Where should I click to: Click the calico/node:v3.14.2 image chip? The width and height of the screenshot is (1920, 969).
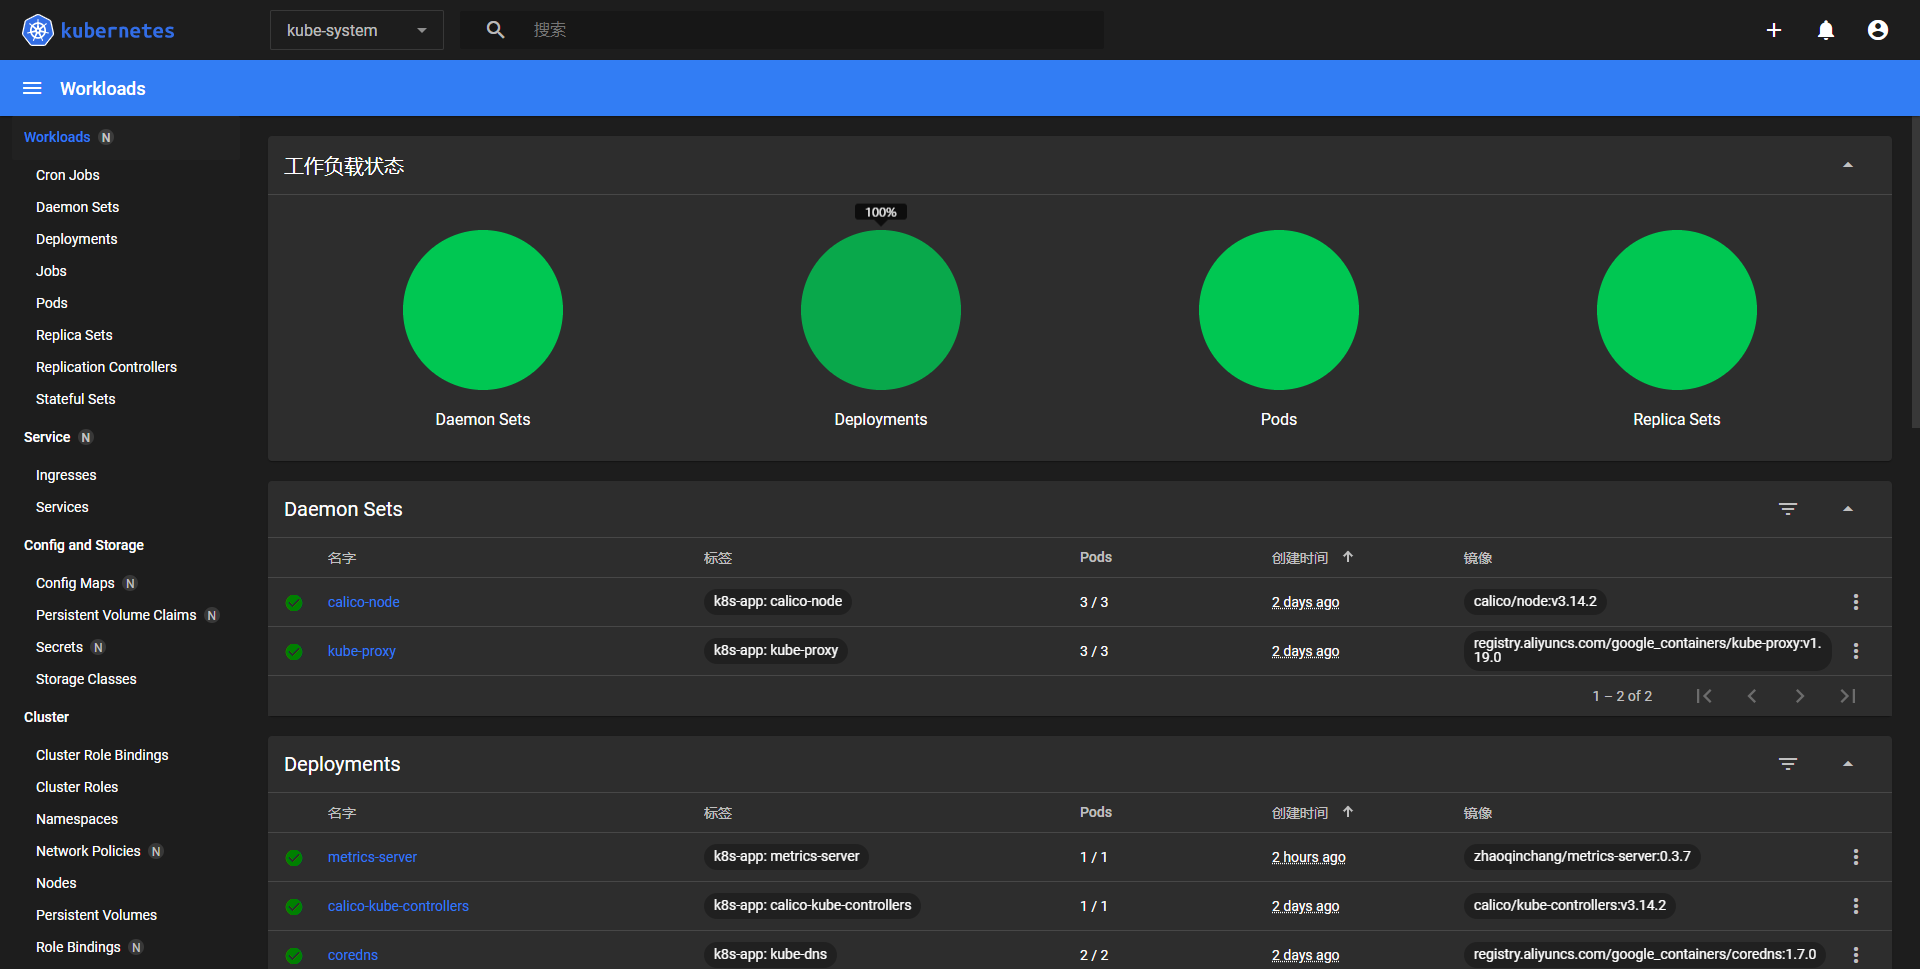pos(1535,601)
